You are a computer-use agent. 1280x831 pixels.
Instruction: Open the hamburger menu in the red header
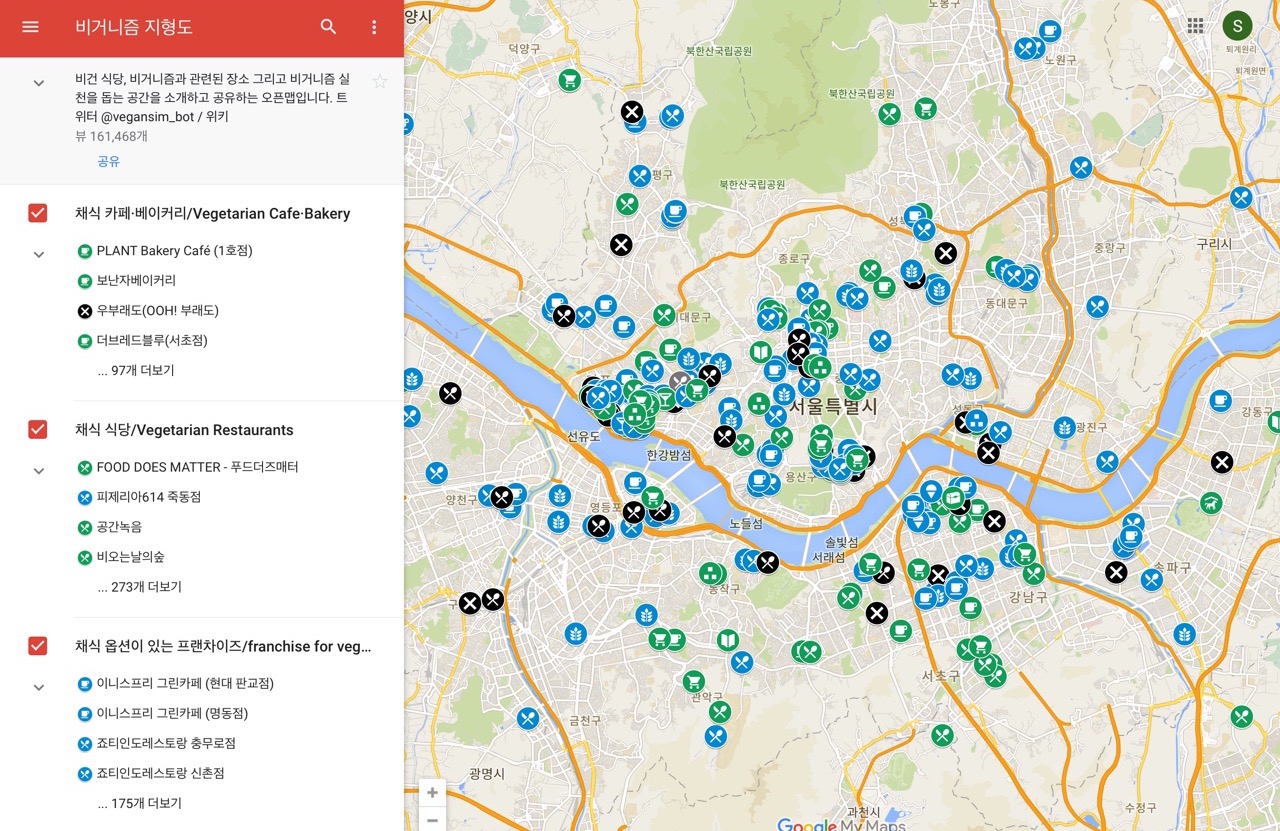[30, 27]
